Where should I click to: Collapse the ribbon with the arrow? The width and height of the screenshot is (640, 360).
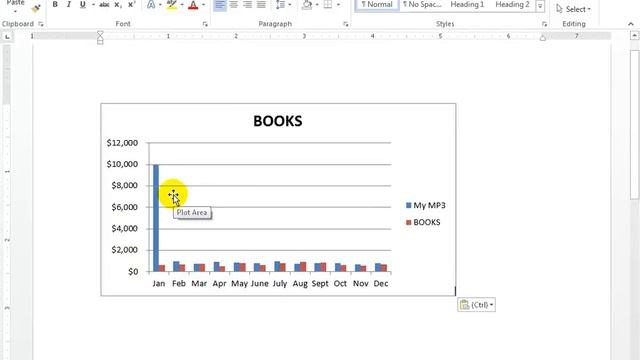pyautogui.click(x=631, y=24)
